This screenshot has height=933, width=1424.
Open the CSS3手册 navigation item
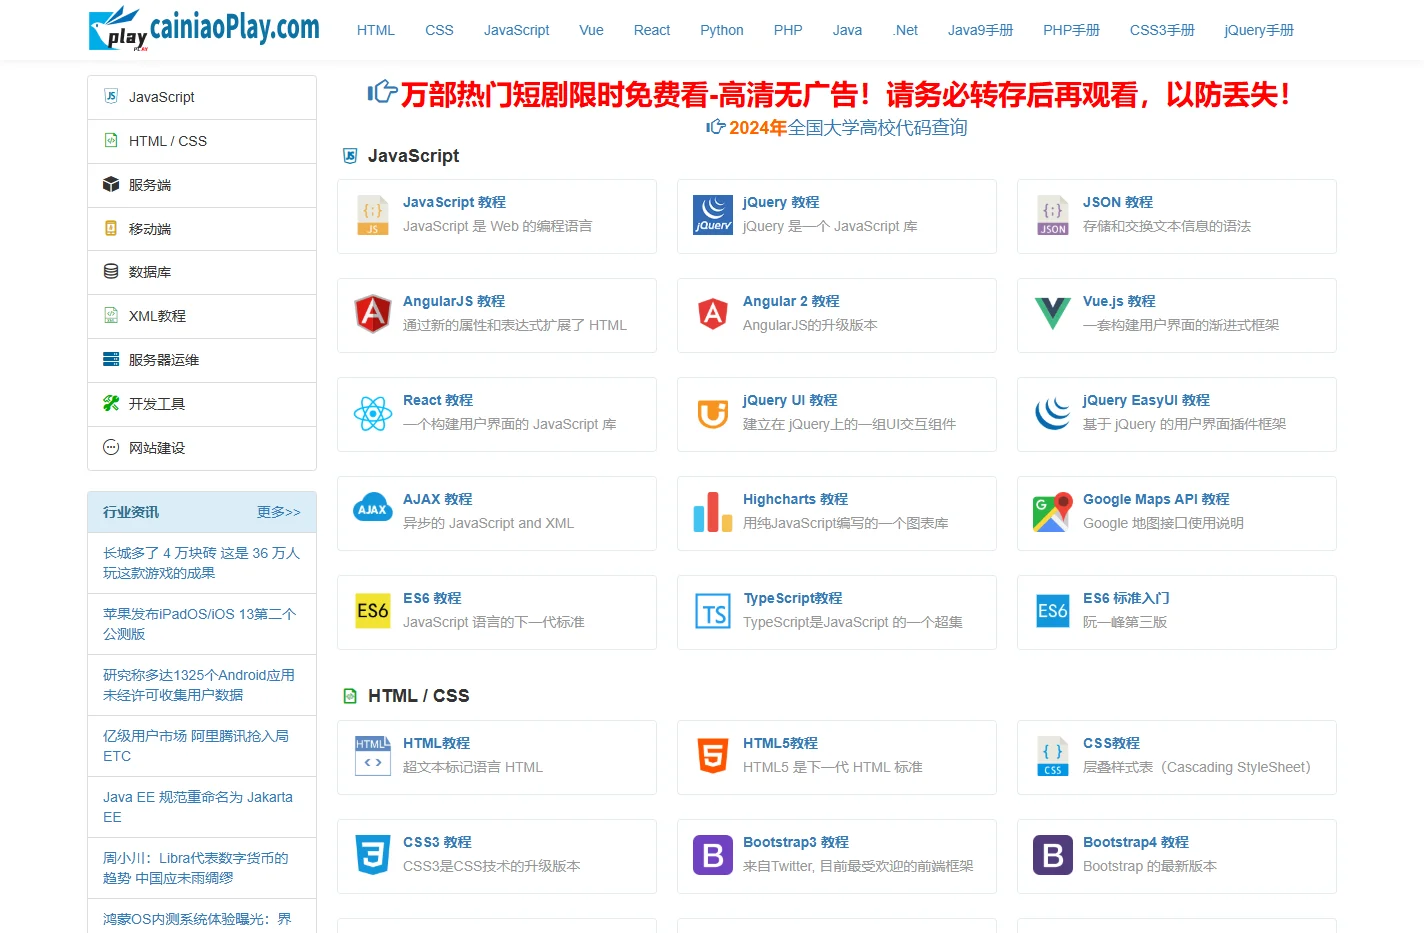point(1162,30)
